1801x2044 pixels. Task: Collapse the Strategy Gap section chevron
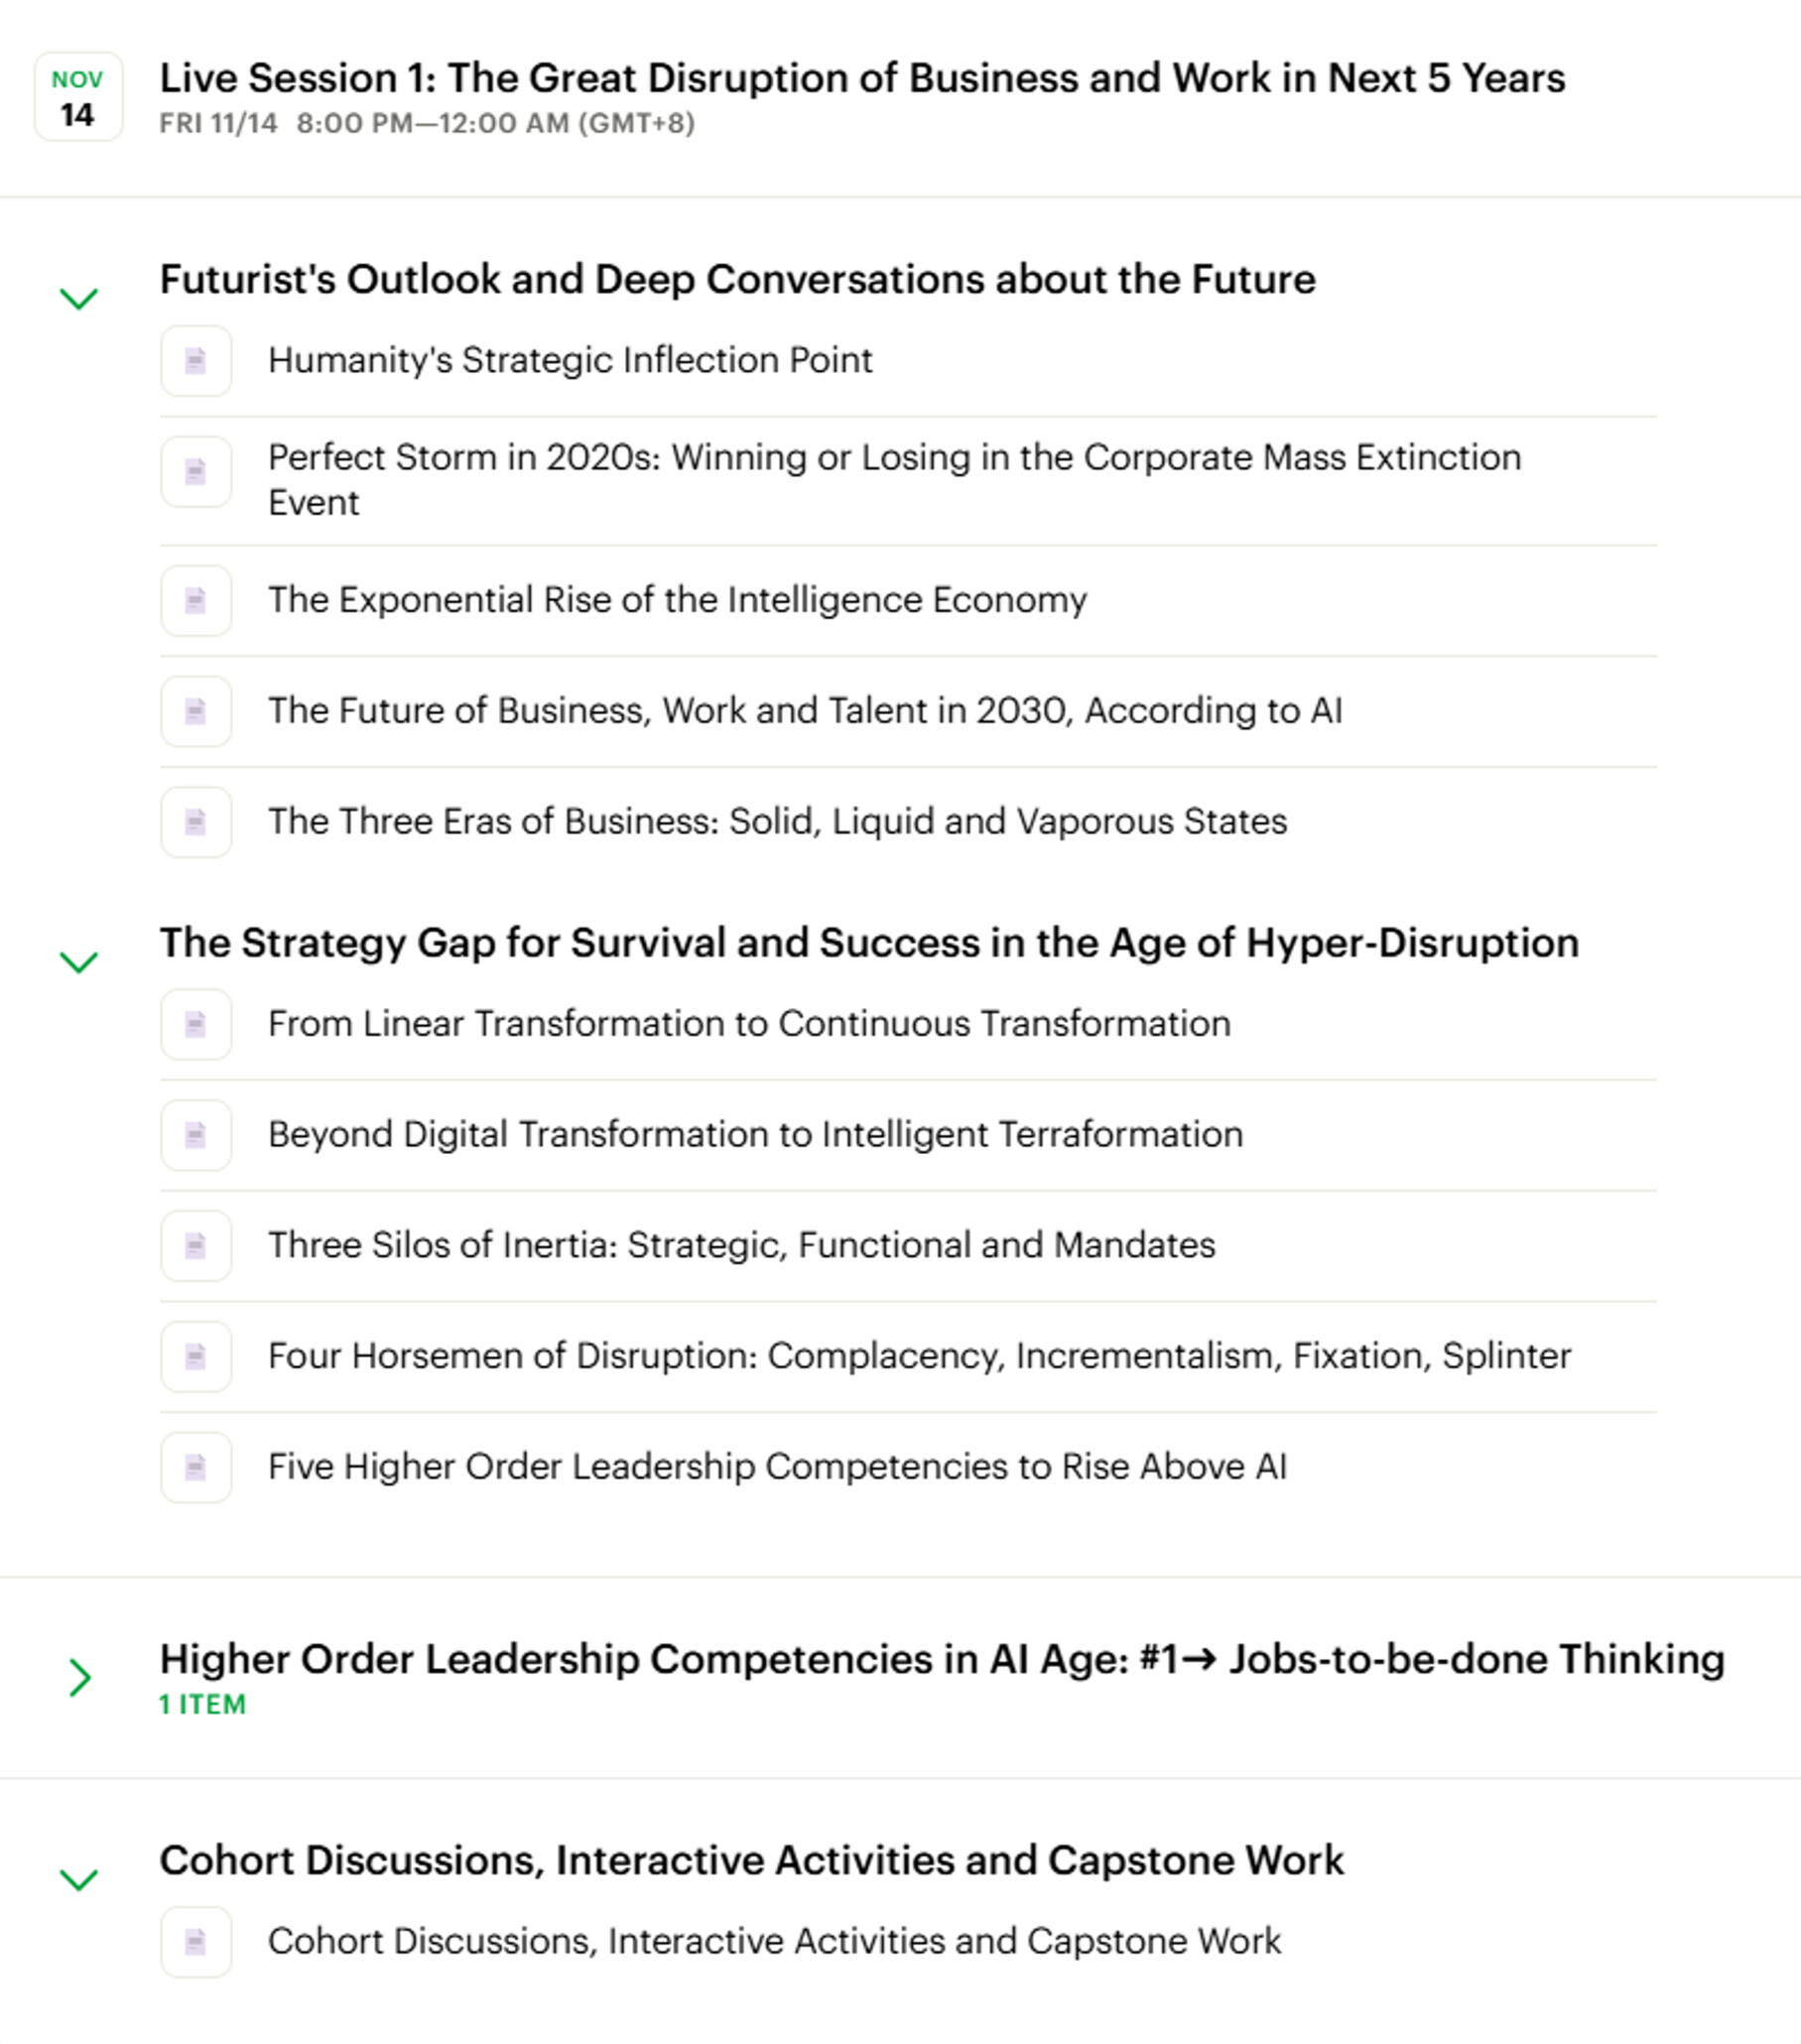click(79, 962)
